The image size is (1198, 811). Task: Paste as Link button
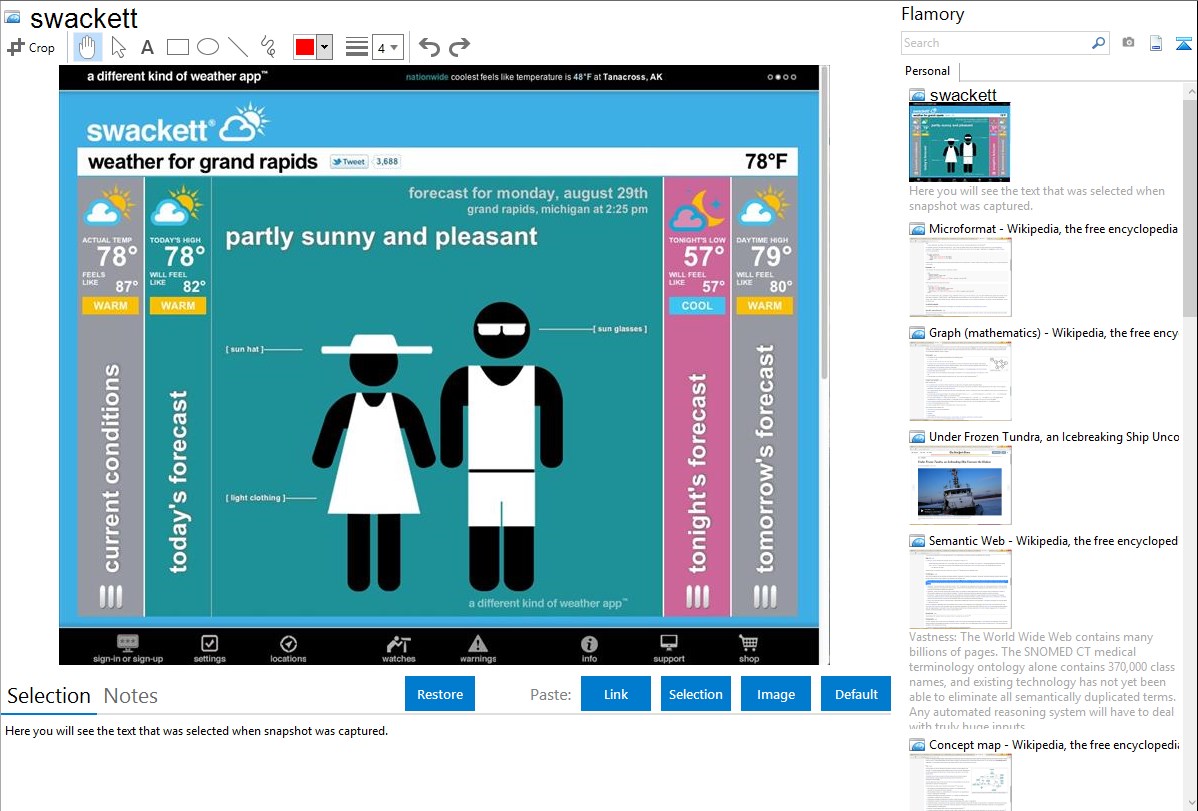tap(616, 694)
